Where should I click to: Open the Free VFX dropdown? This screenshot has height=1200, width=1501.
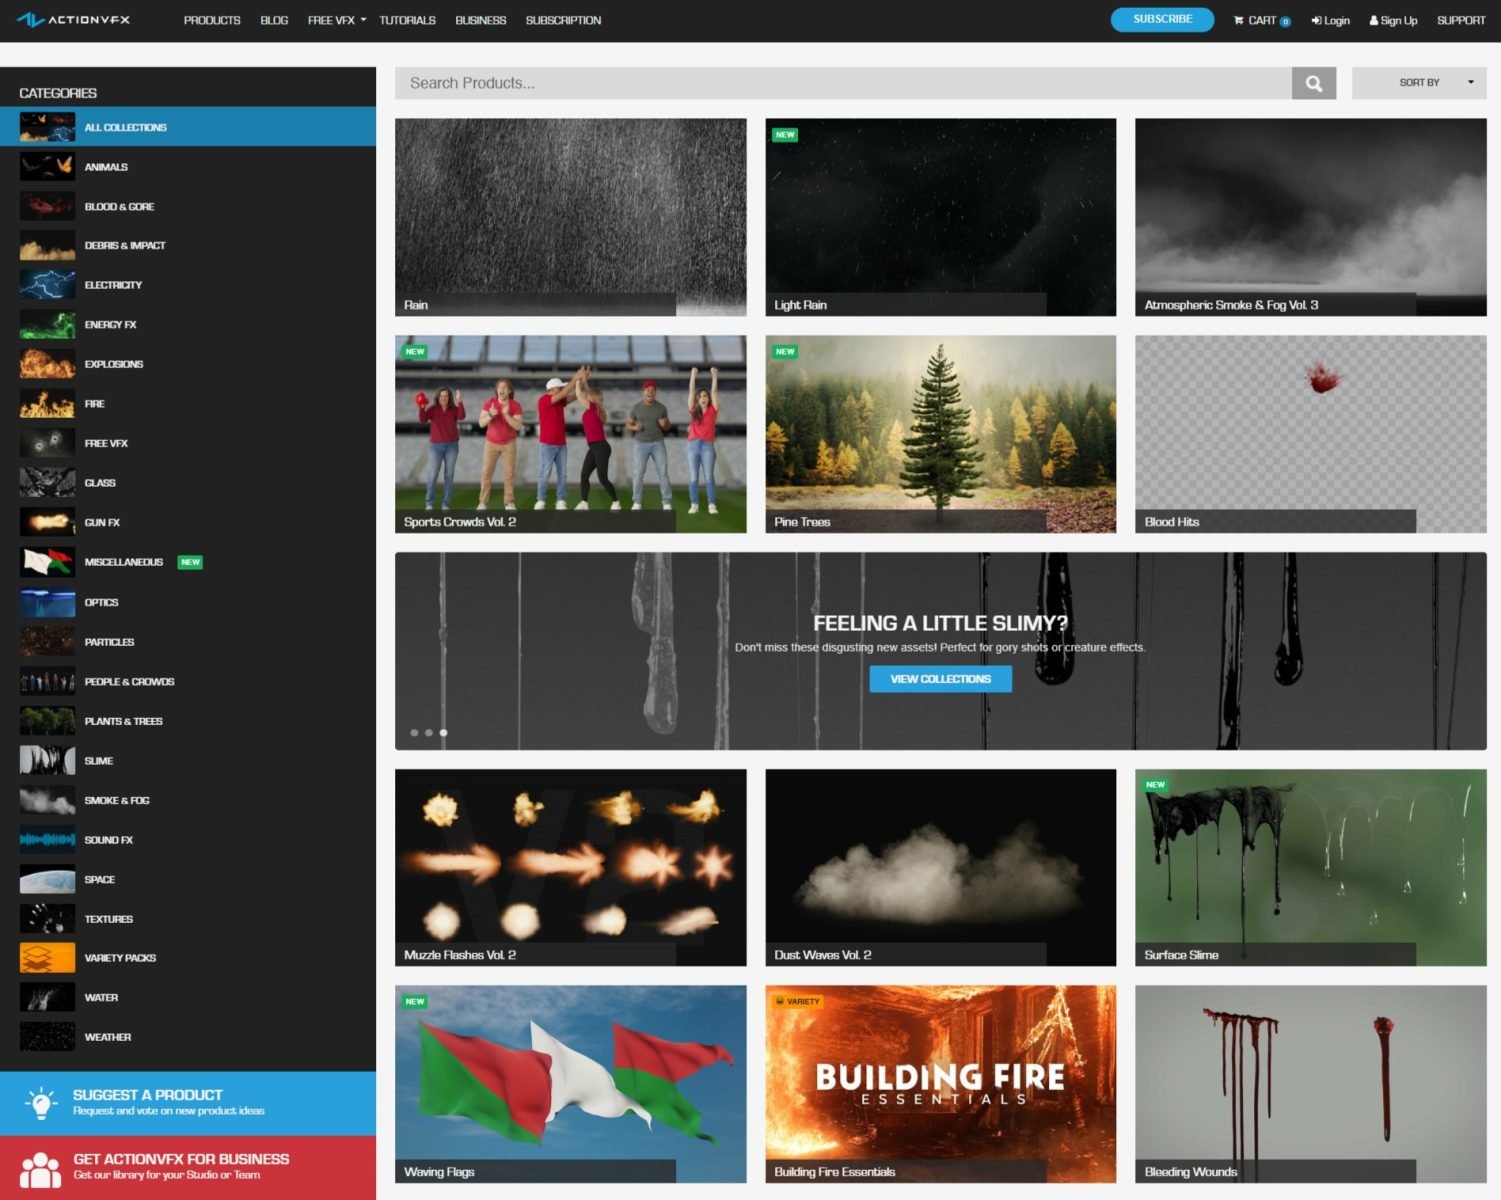point(335,19)
